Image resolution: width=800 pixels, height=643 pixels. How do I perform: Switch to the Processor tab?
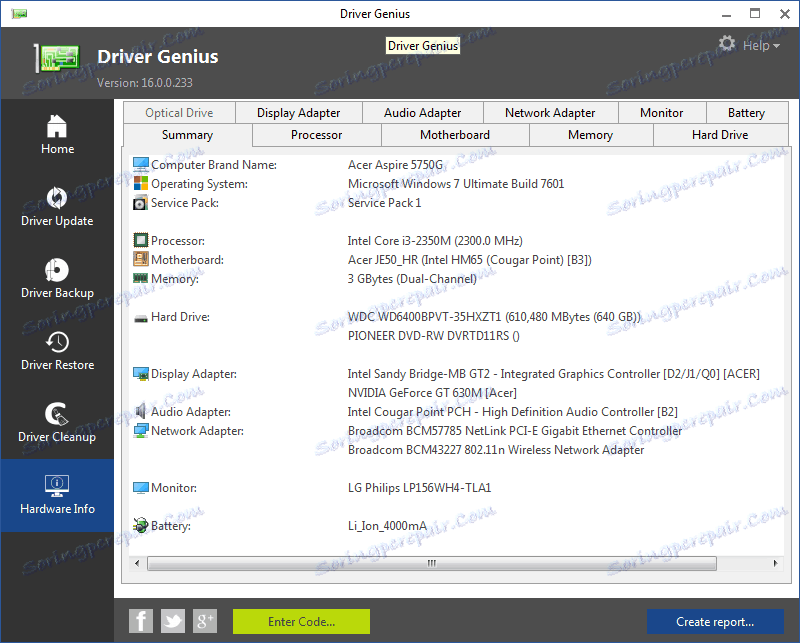click(316, 135)
